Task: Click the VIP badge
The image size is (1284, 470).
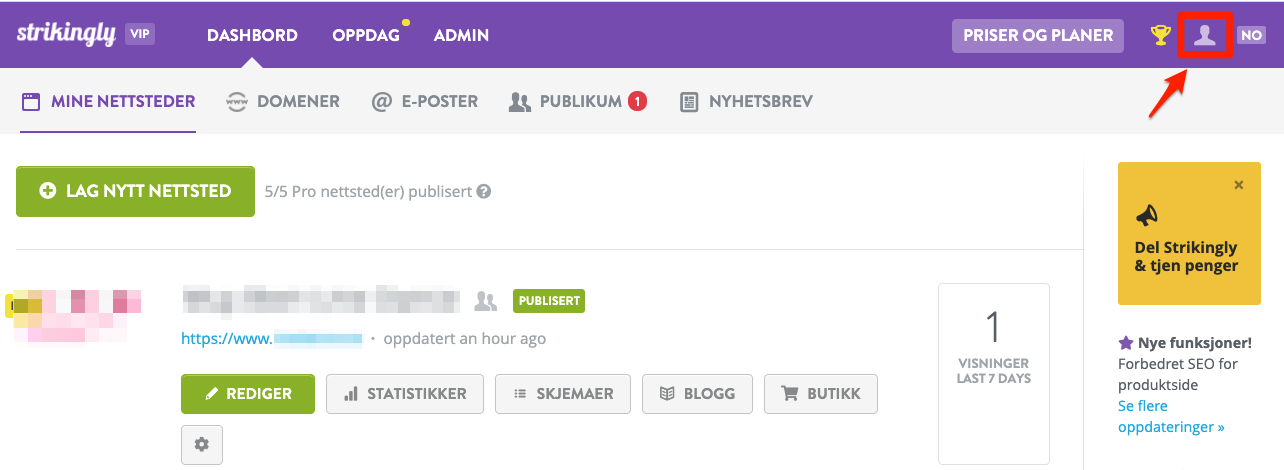Action: [140, 34]
